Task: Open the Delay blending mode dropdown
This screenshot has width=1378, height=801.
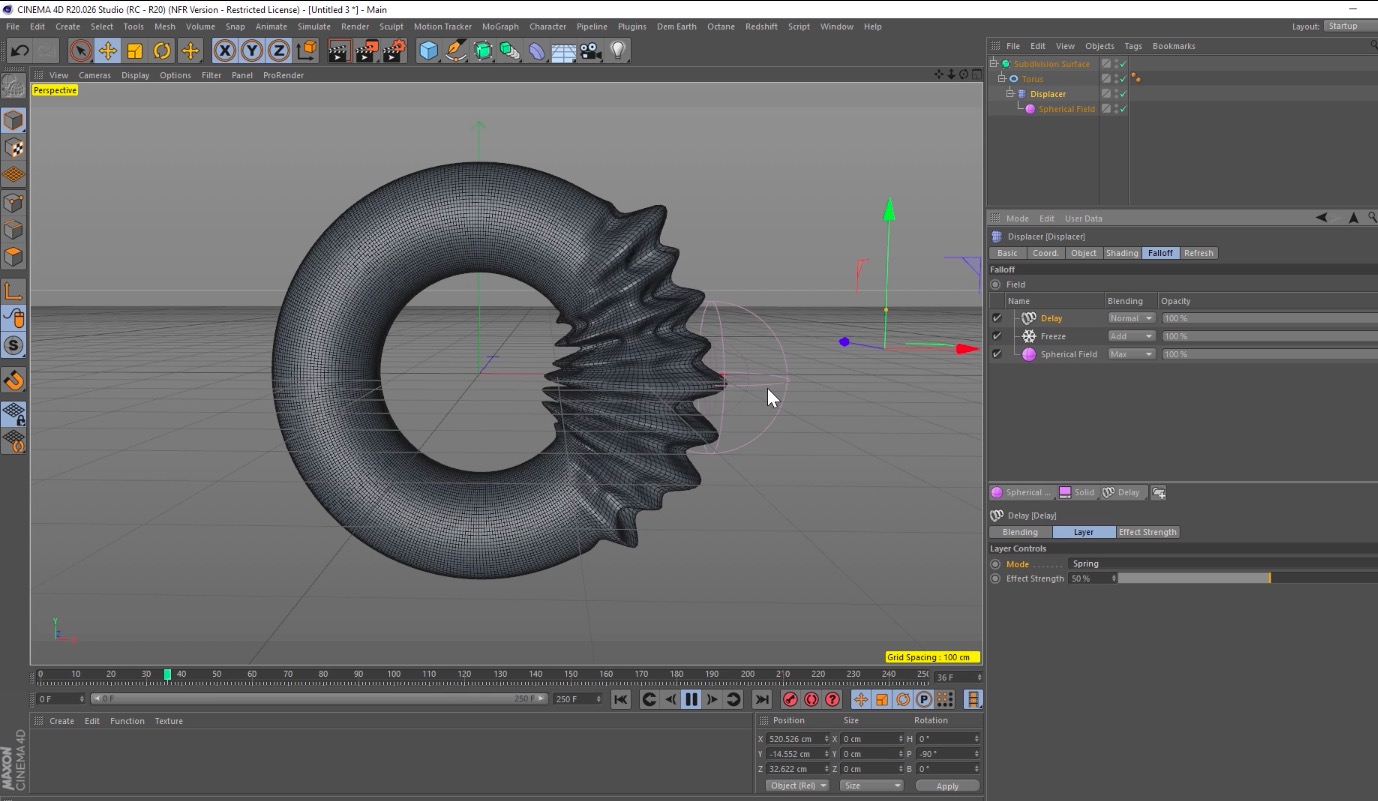Action: [1131, 318]
